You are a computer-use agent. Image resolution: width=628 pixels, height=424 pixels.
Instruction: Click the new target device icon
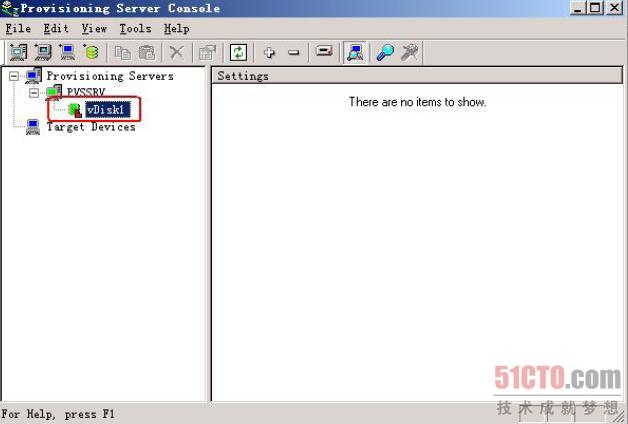67,52
